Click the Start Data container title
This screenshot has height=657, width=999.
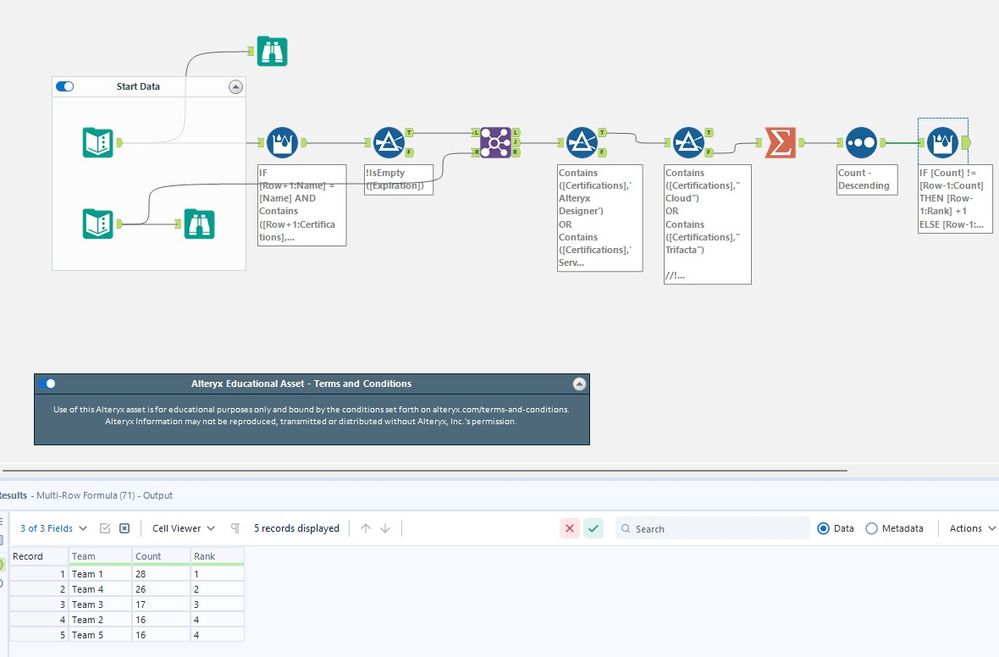click(x=138, y=87)
